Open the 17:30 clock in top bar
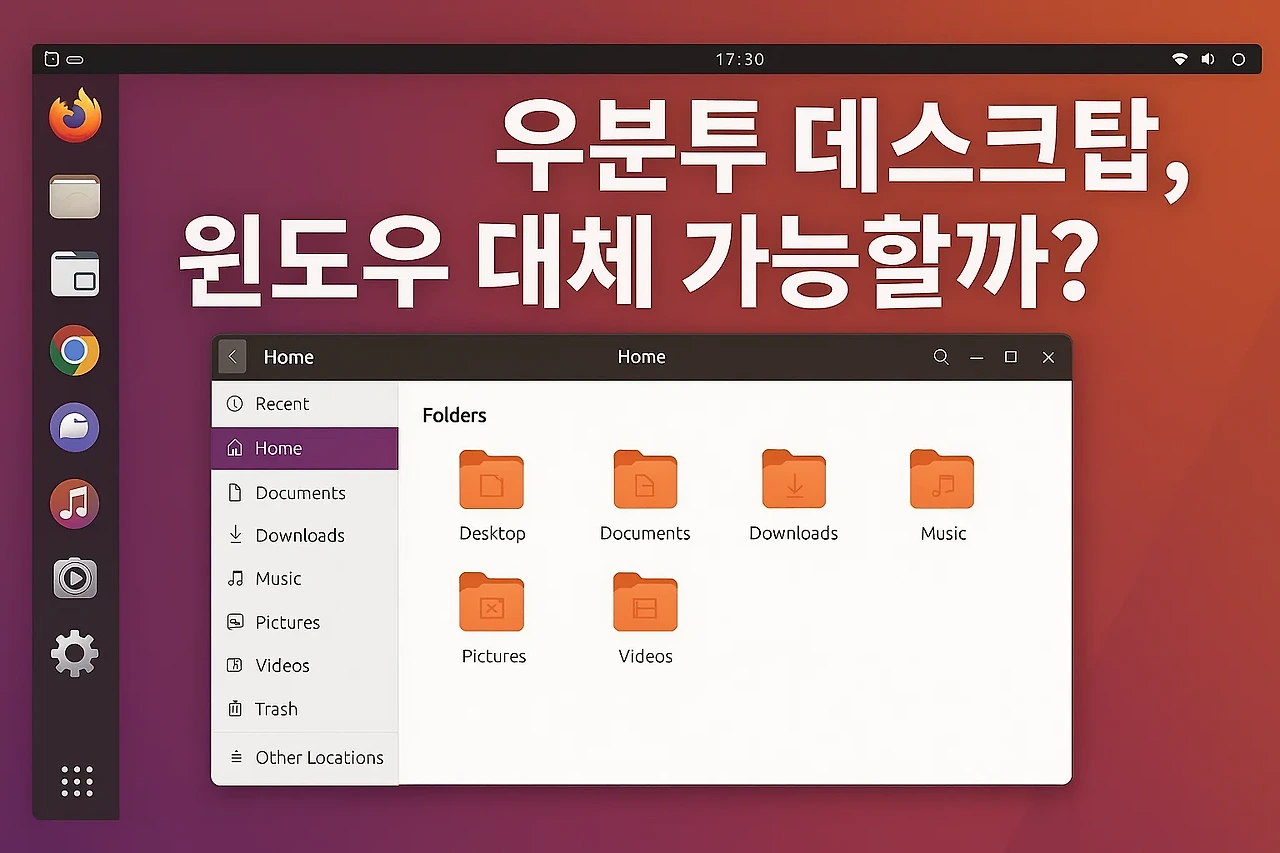This screenshot has height=853, width=1280. click(740, 59)
